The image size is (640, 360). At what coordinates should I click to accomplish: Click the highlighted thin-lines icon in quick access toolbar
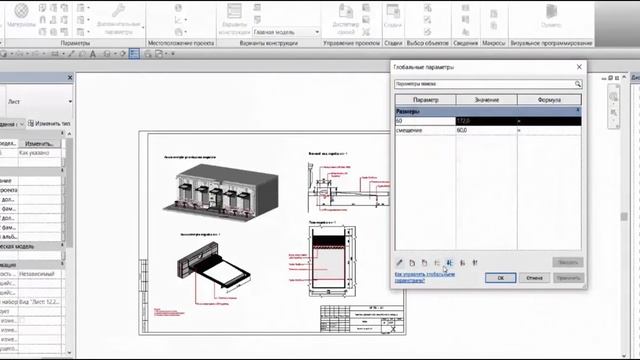[134, 53]
